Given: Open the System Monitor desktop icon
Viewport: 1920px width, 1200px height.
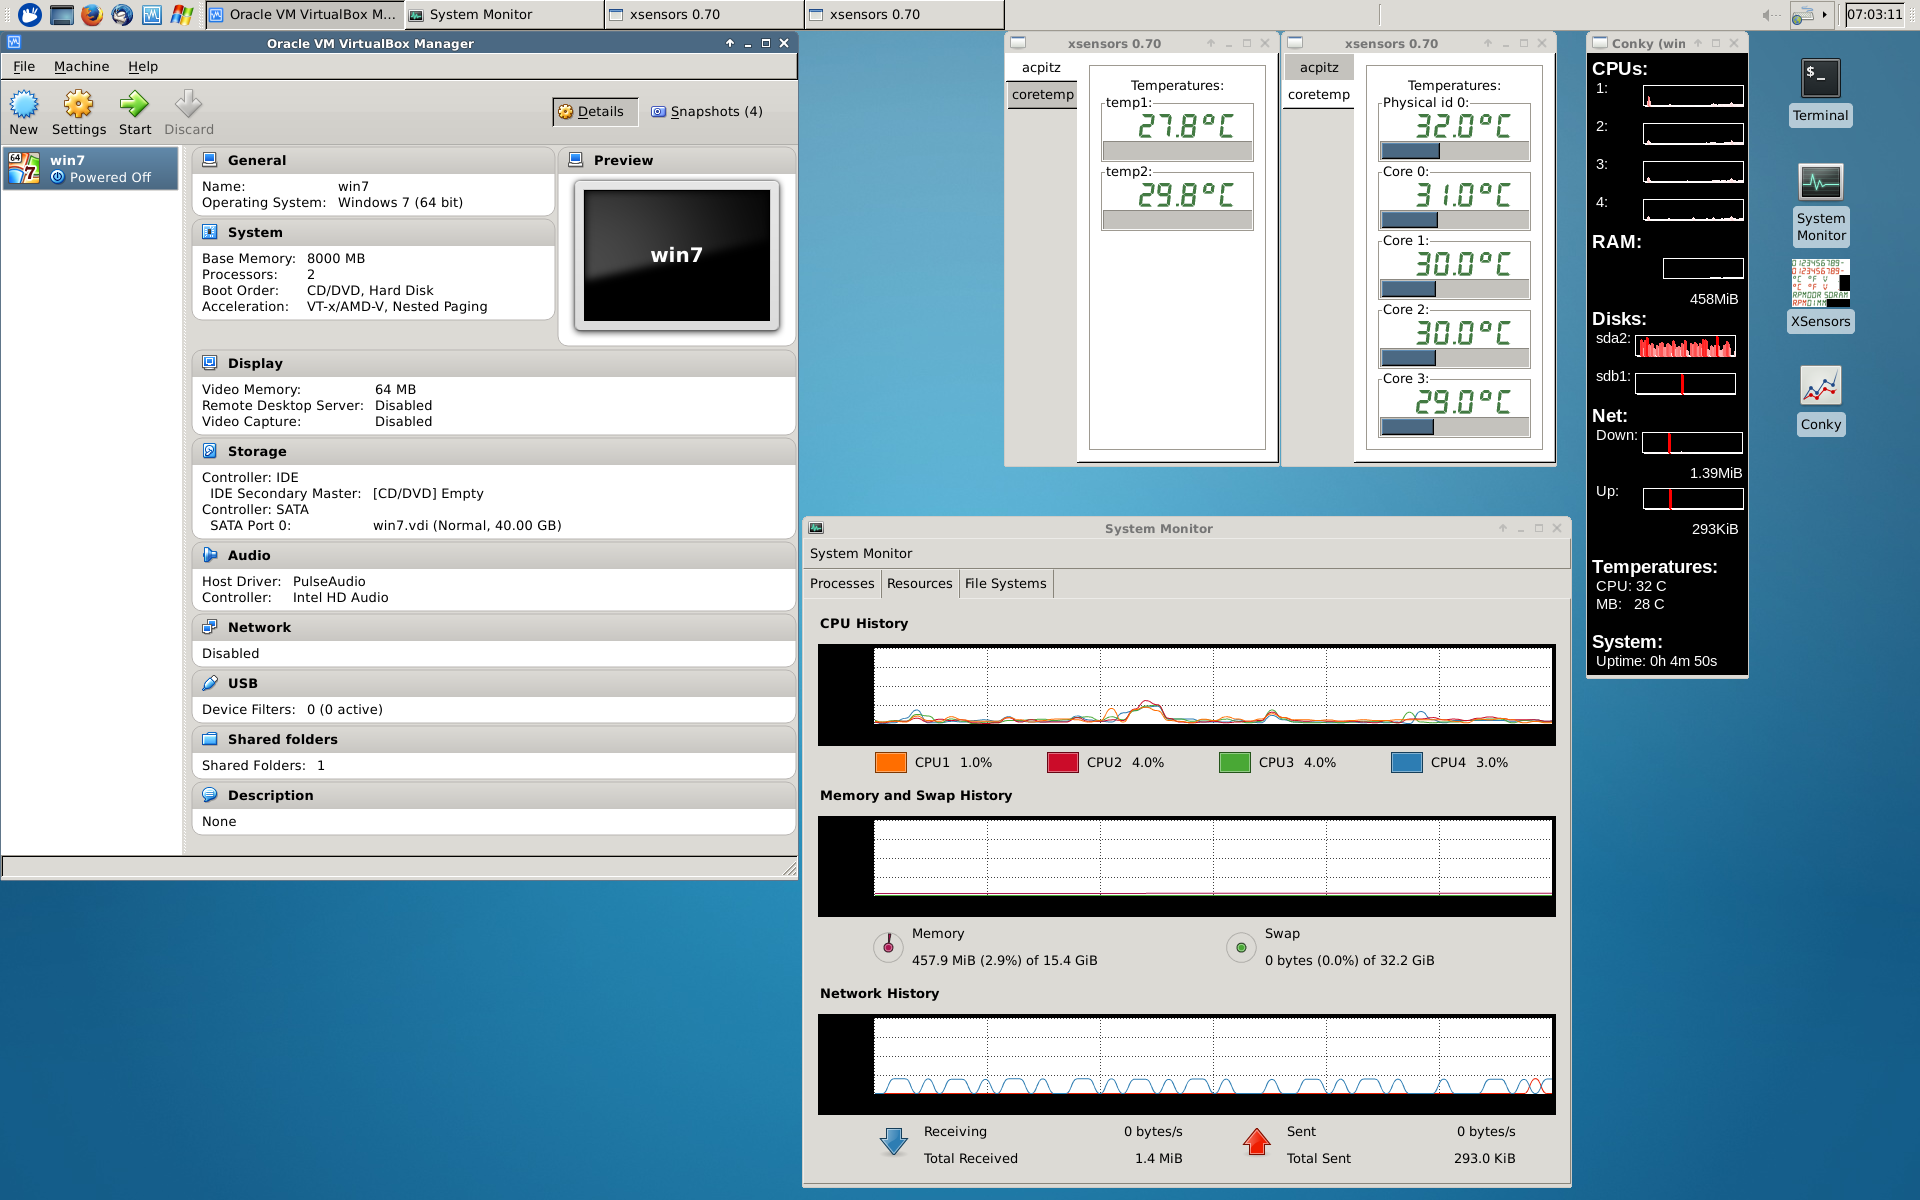Looking at the screenshot, I should 1820,204.
